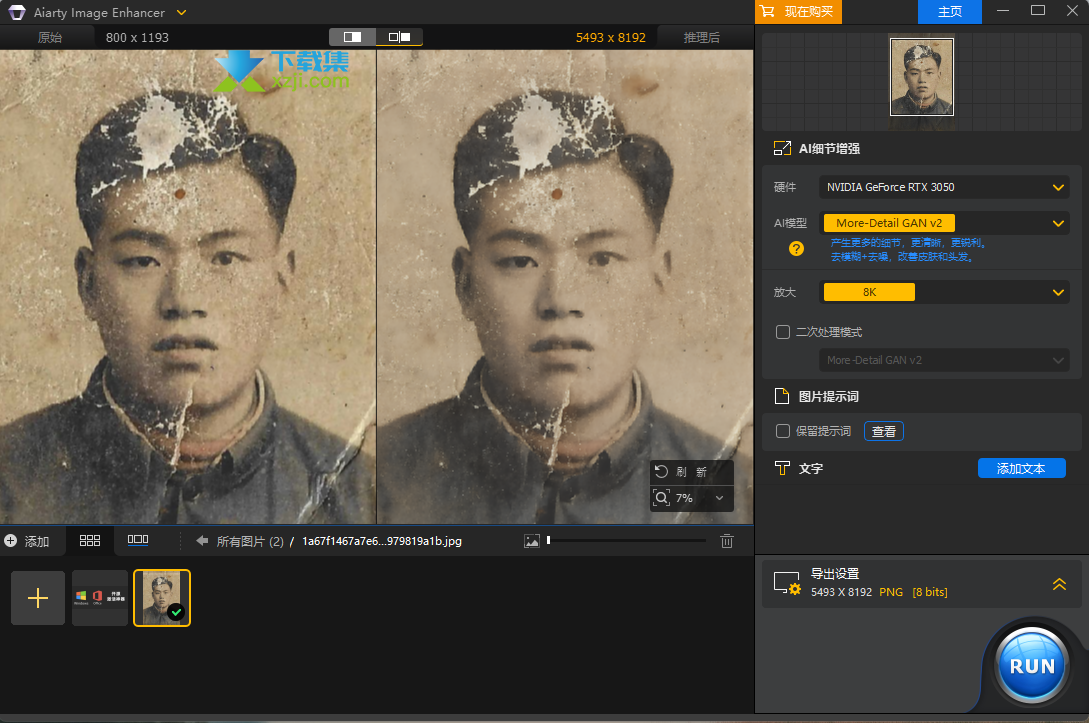Screen dimensions: 1089x723
Task: Click the 推理后 label
Action: pyautogui.click(x=701, y=38)
